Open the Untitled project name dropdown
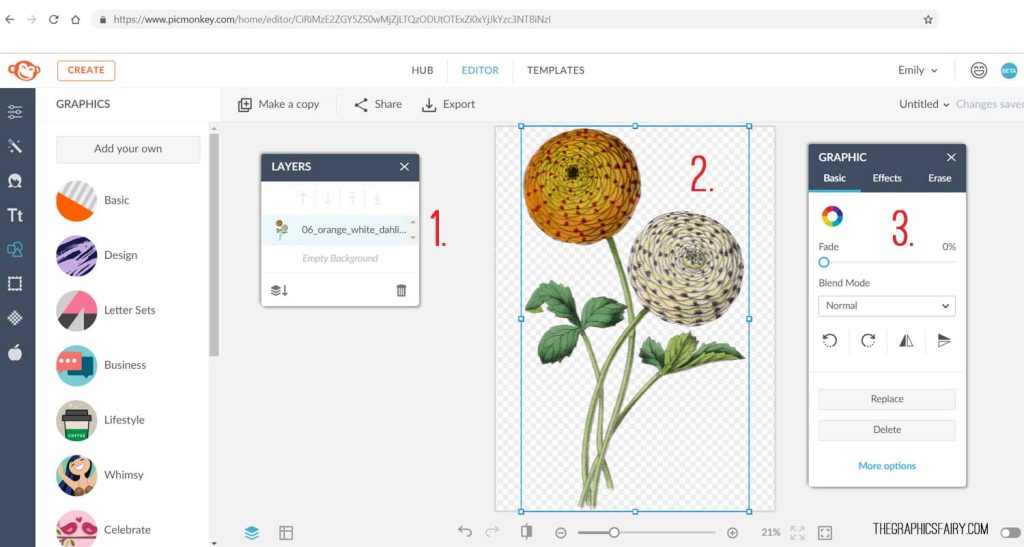This screenshot has height=547, width=1024. 924,104
